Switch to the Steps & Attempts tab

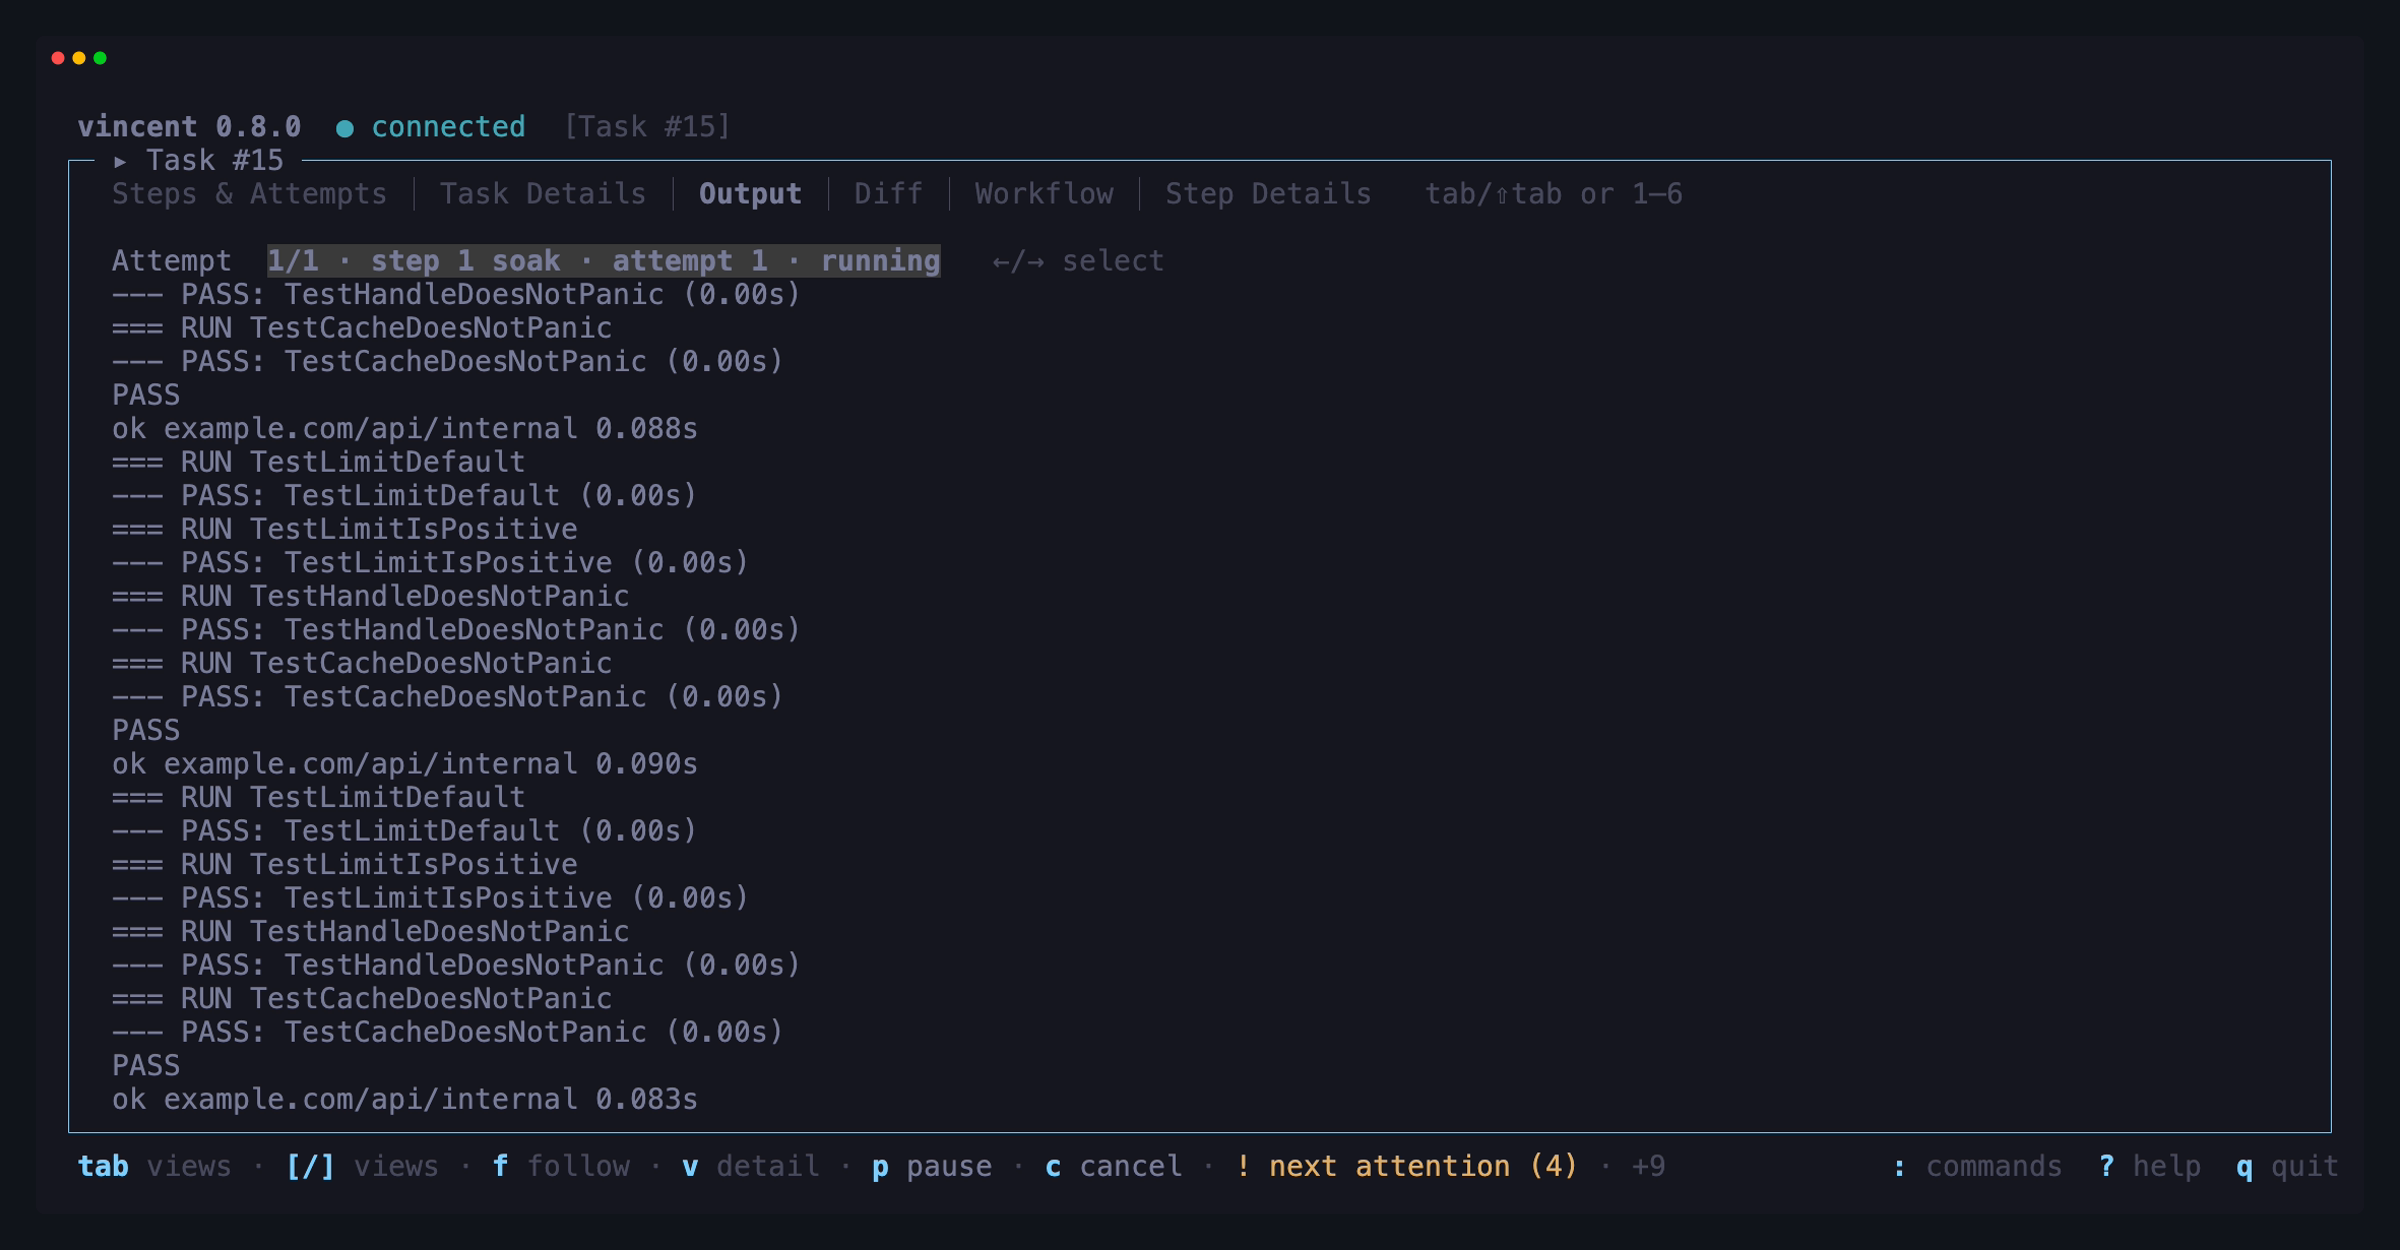point(249,194)
